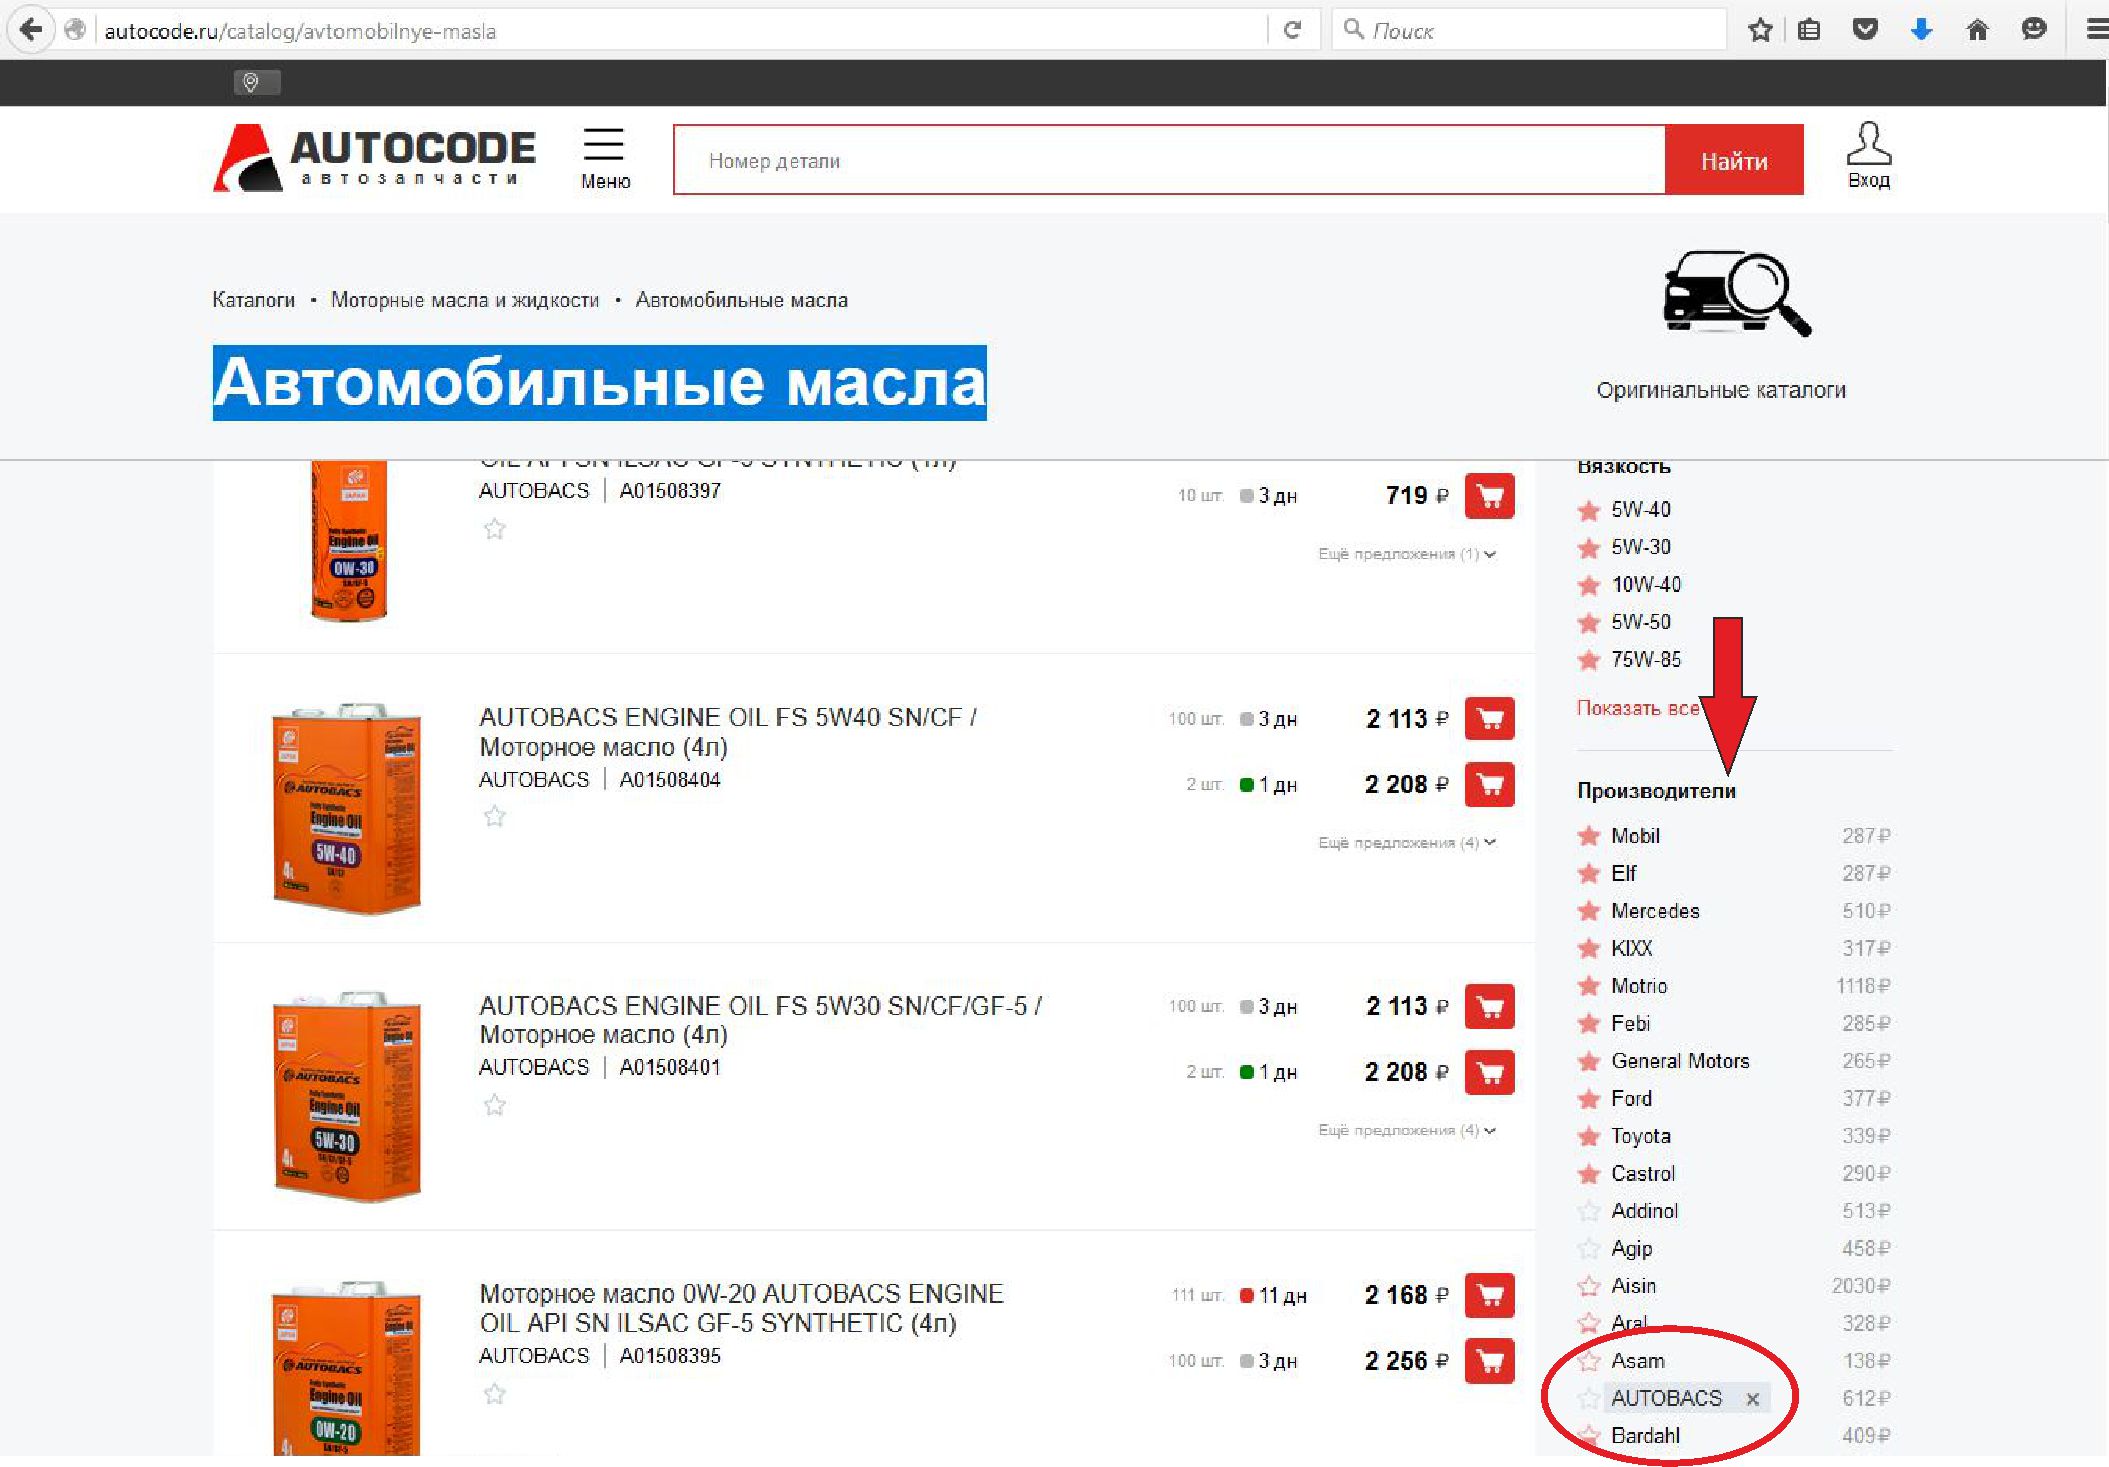Click the browser back arrow button
Viewport: 2109px width, 1467px height.
click(31, 29)
